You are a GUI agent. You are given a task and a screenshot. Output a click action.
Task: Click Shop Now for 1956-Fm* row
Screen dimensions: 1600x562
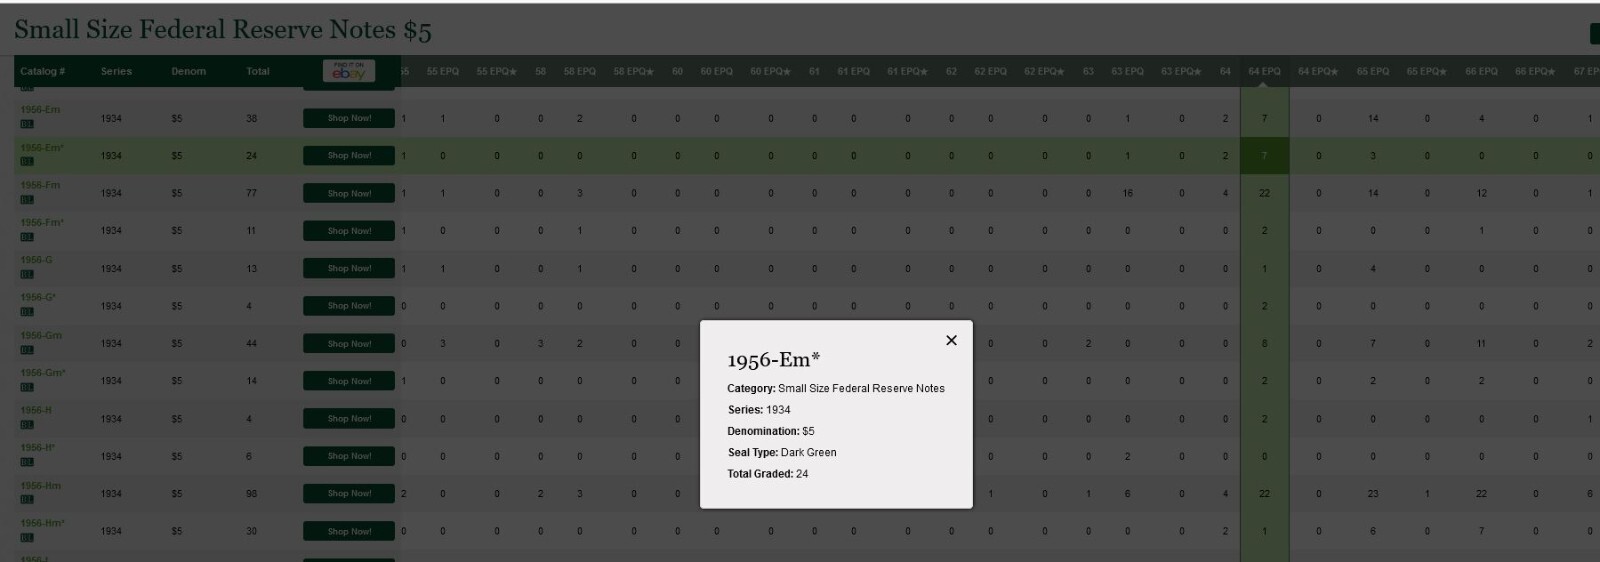coord(349,231)
